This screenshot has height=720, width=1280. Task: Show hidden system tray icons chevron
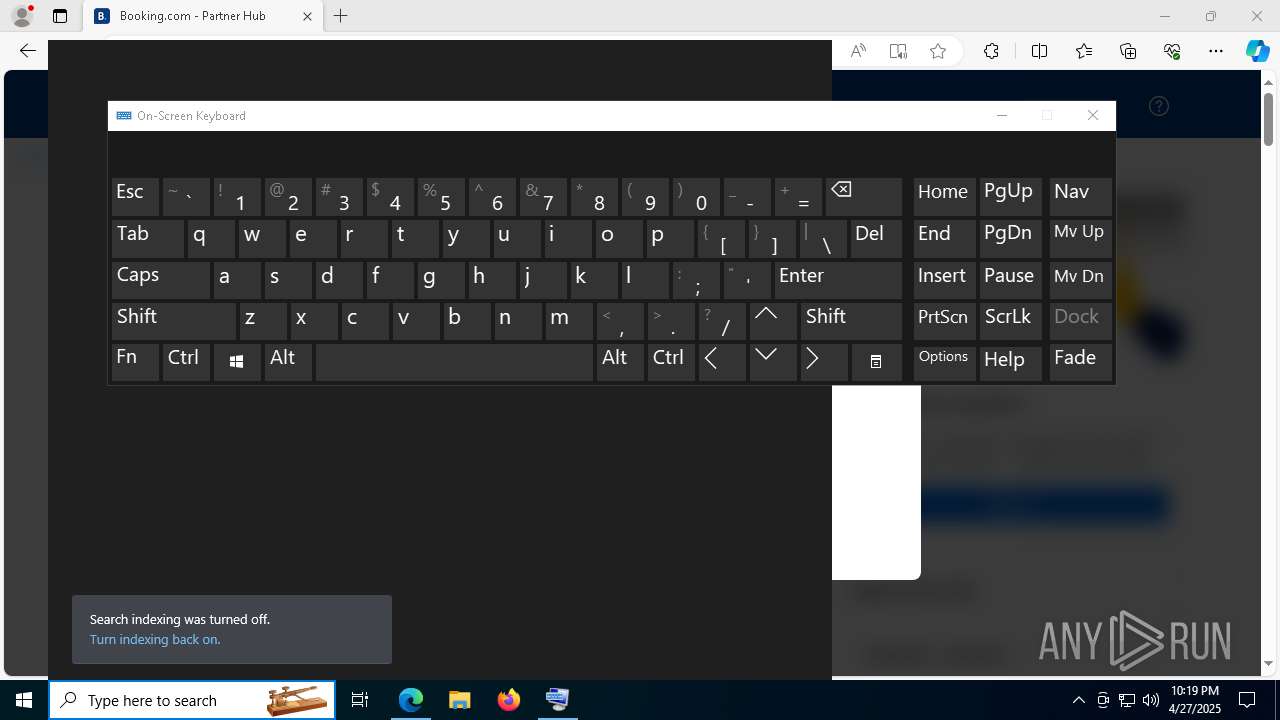[x=1078, y=700]
